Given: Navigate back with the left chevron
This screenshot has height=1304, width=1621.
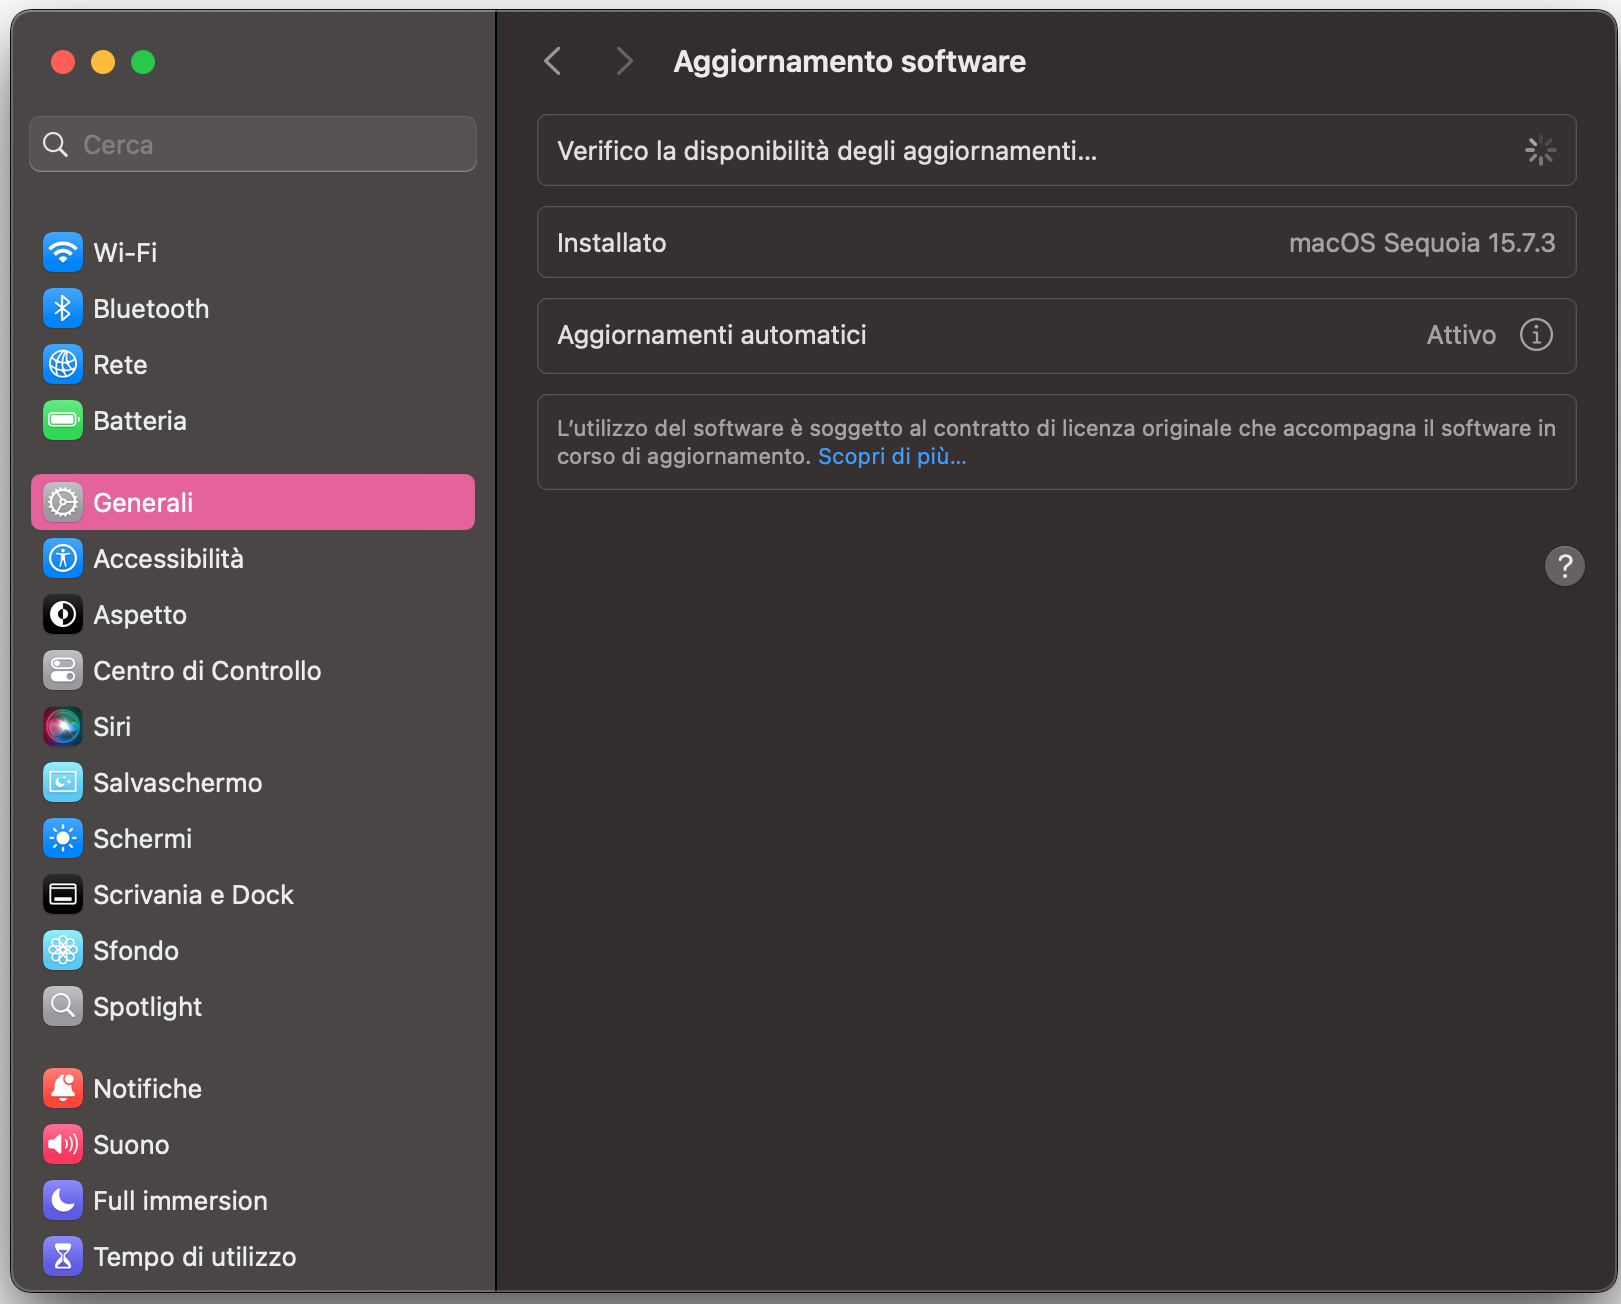Looking at the screenshot, I should [552, 61].
